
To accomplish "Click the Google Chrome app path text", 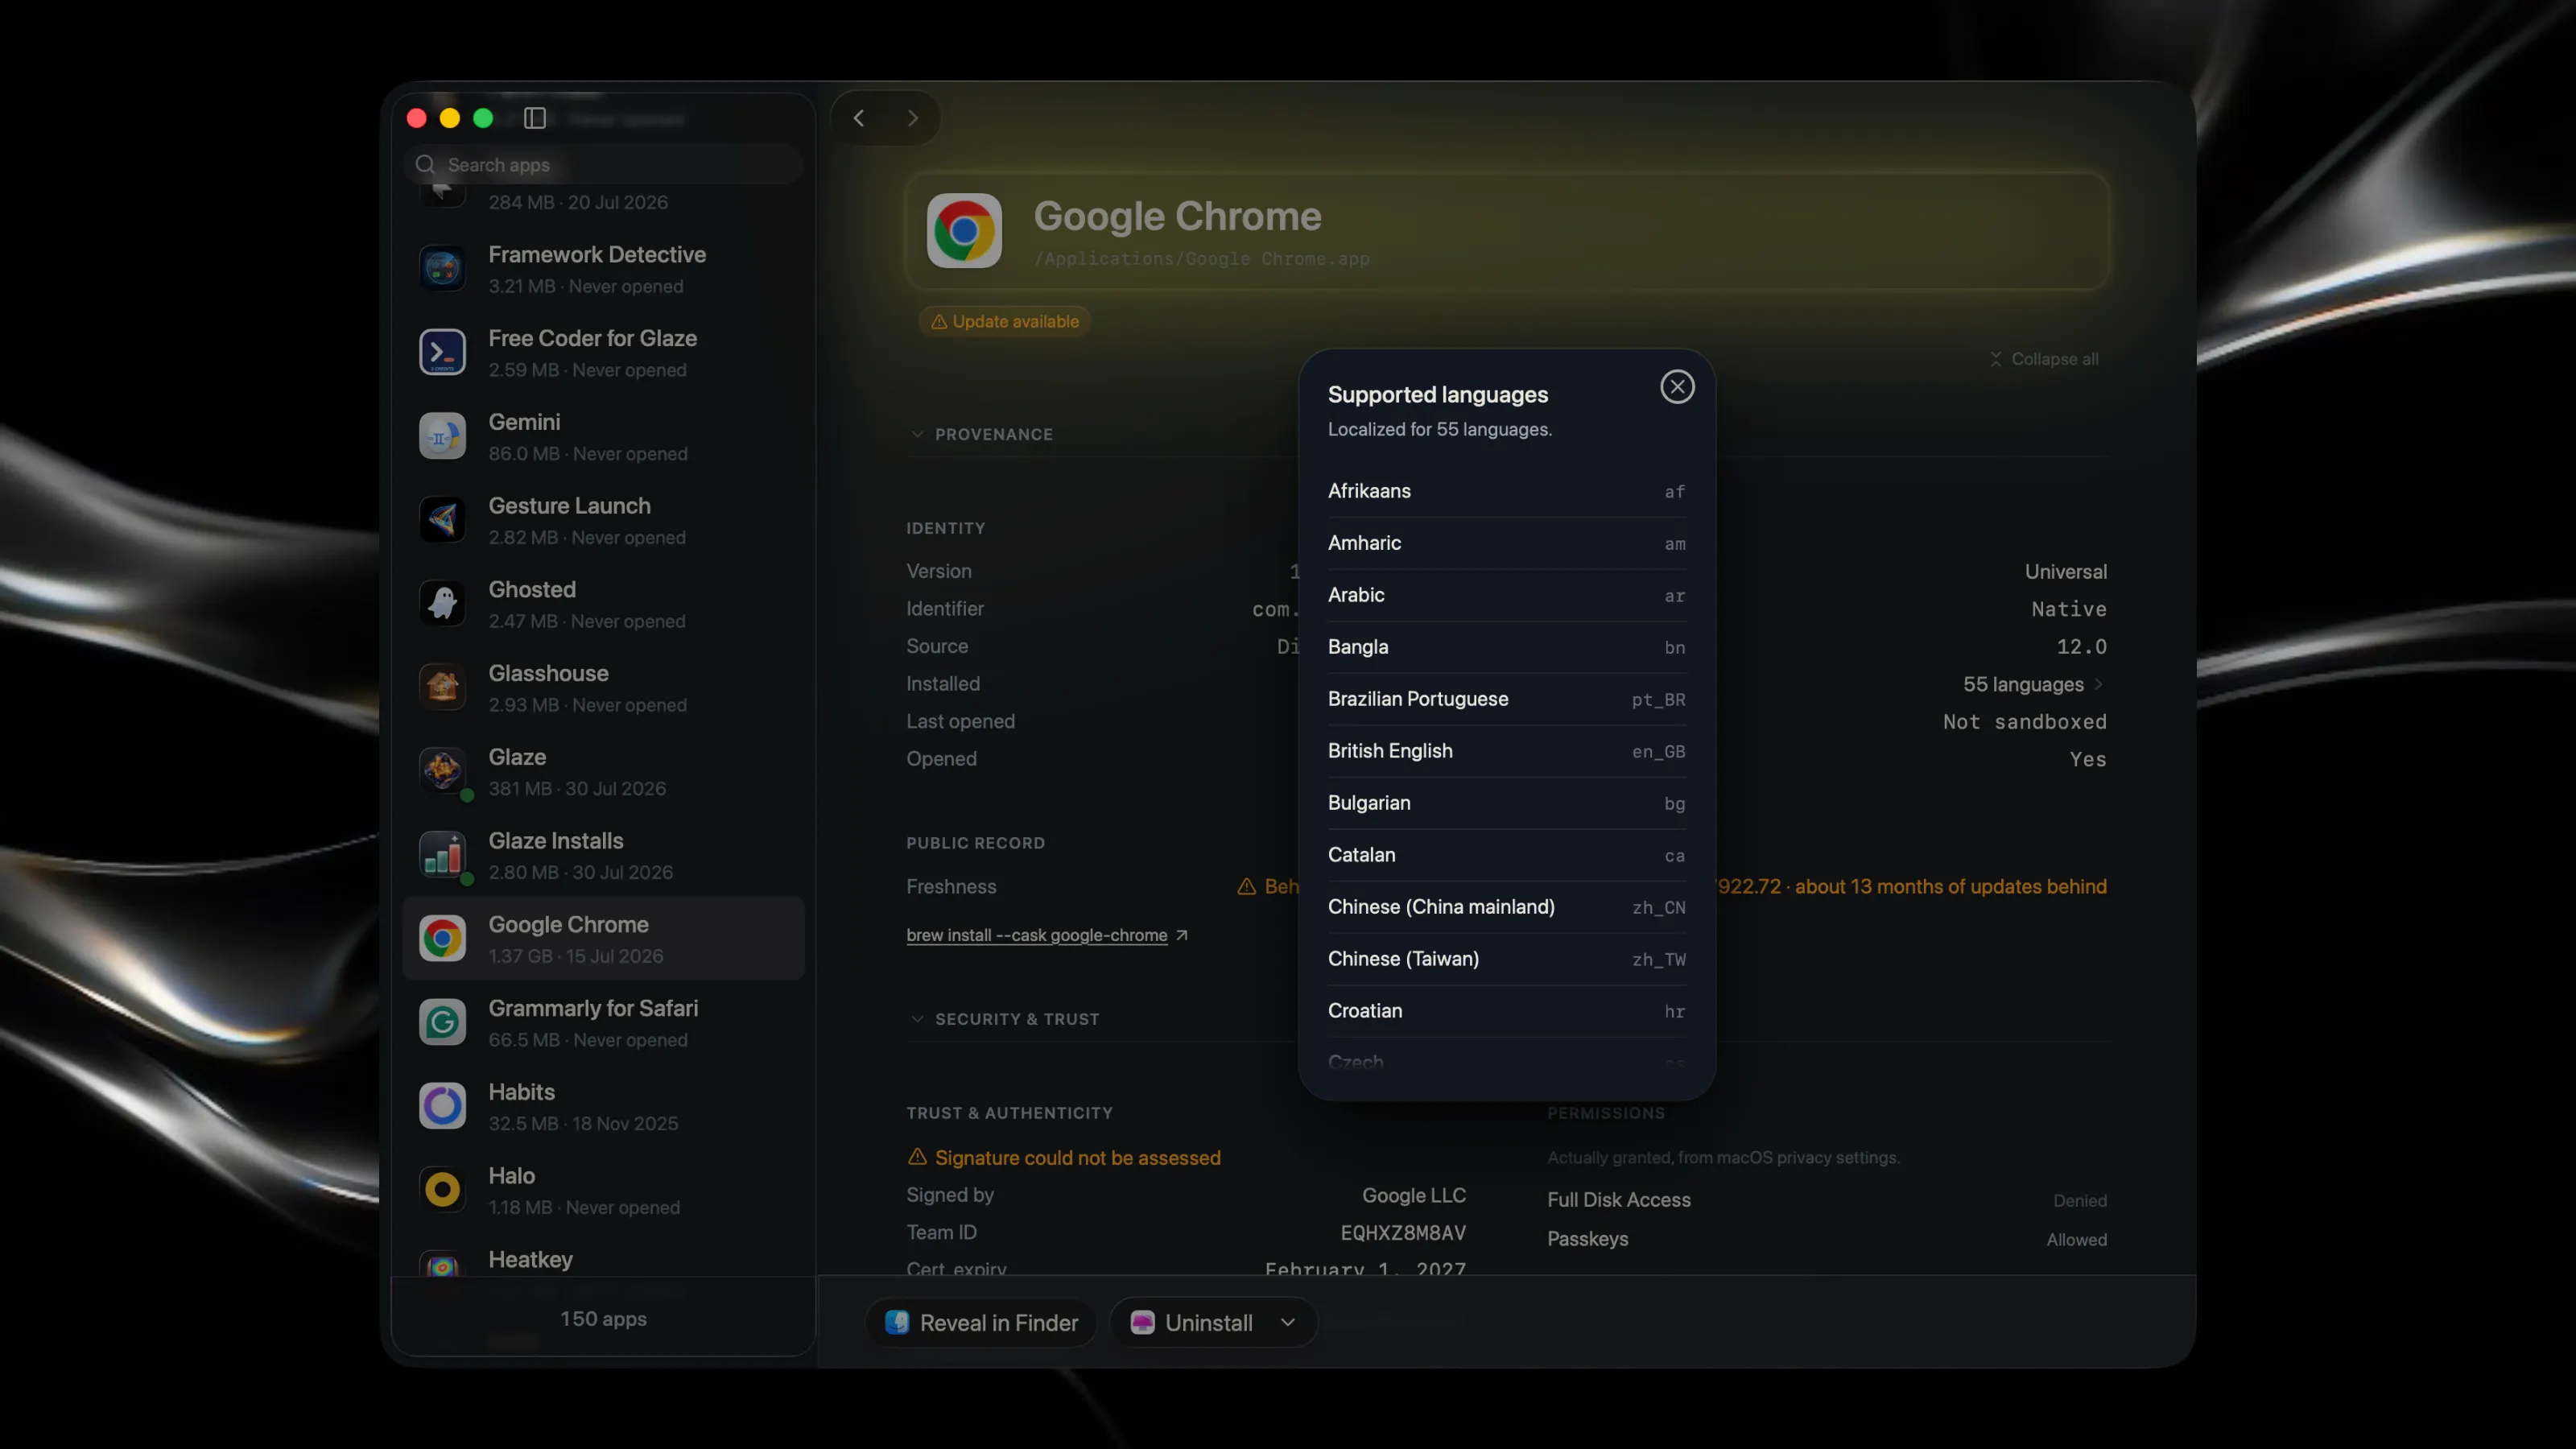I will pyautogui.click(x=1202, y=259).
